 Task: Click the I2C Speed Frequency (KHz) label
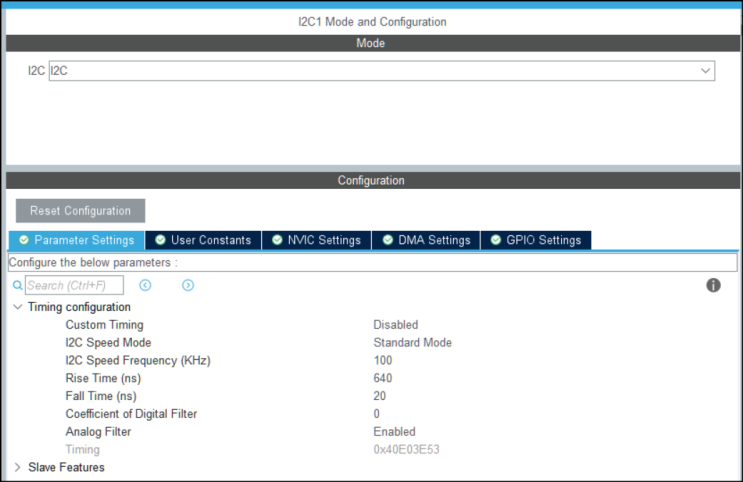pyautogui.click(x=138, y=361)
